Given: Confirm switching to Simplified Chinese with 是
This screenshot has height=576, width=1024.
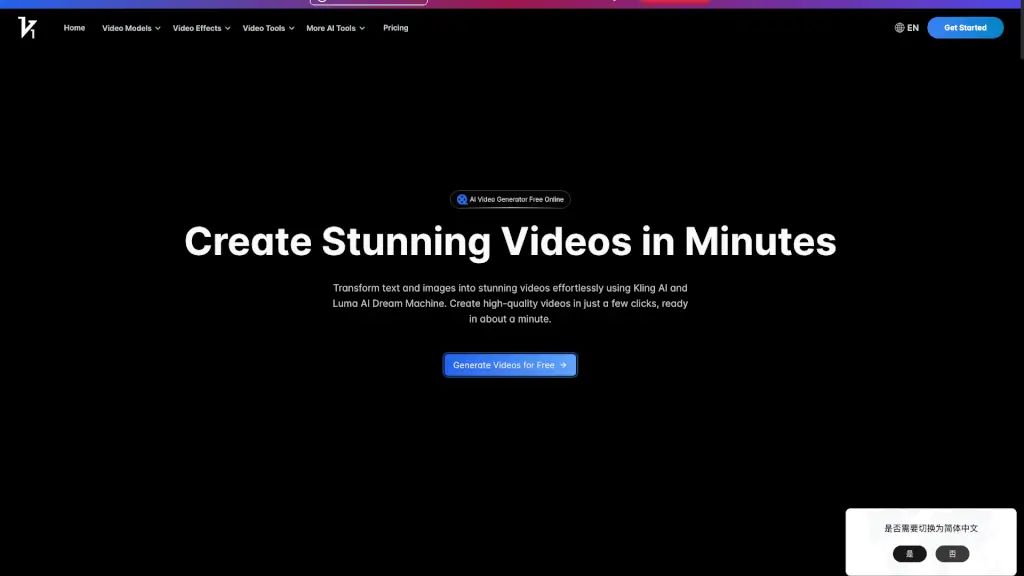Looking at the screenshot, I should [x=908, y=553].
